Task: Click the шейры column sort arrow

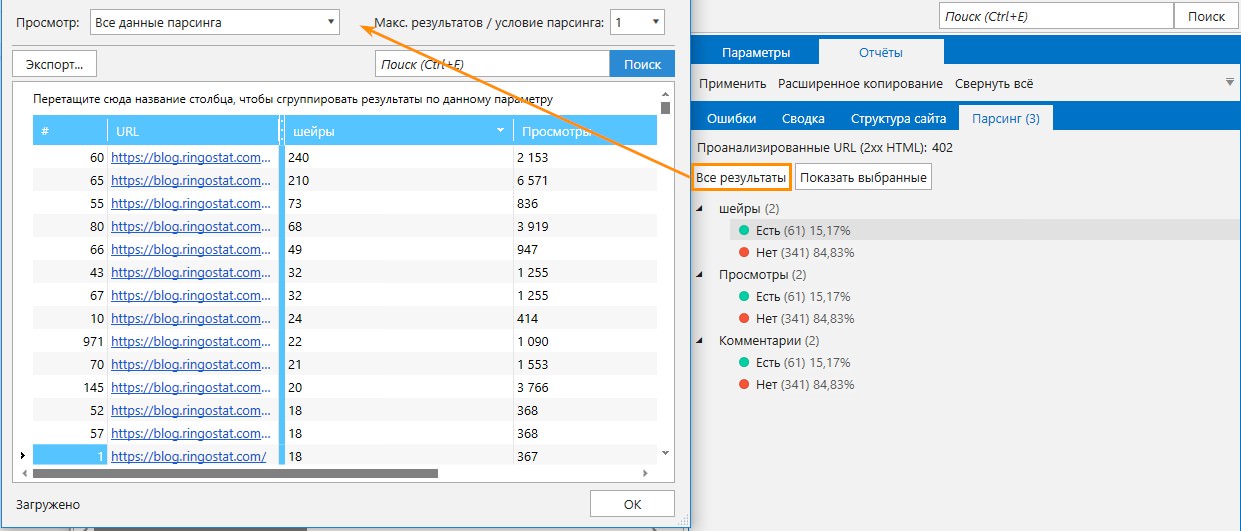Action: [x=500, y=131]
